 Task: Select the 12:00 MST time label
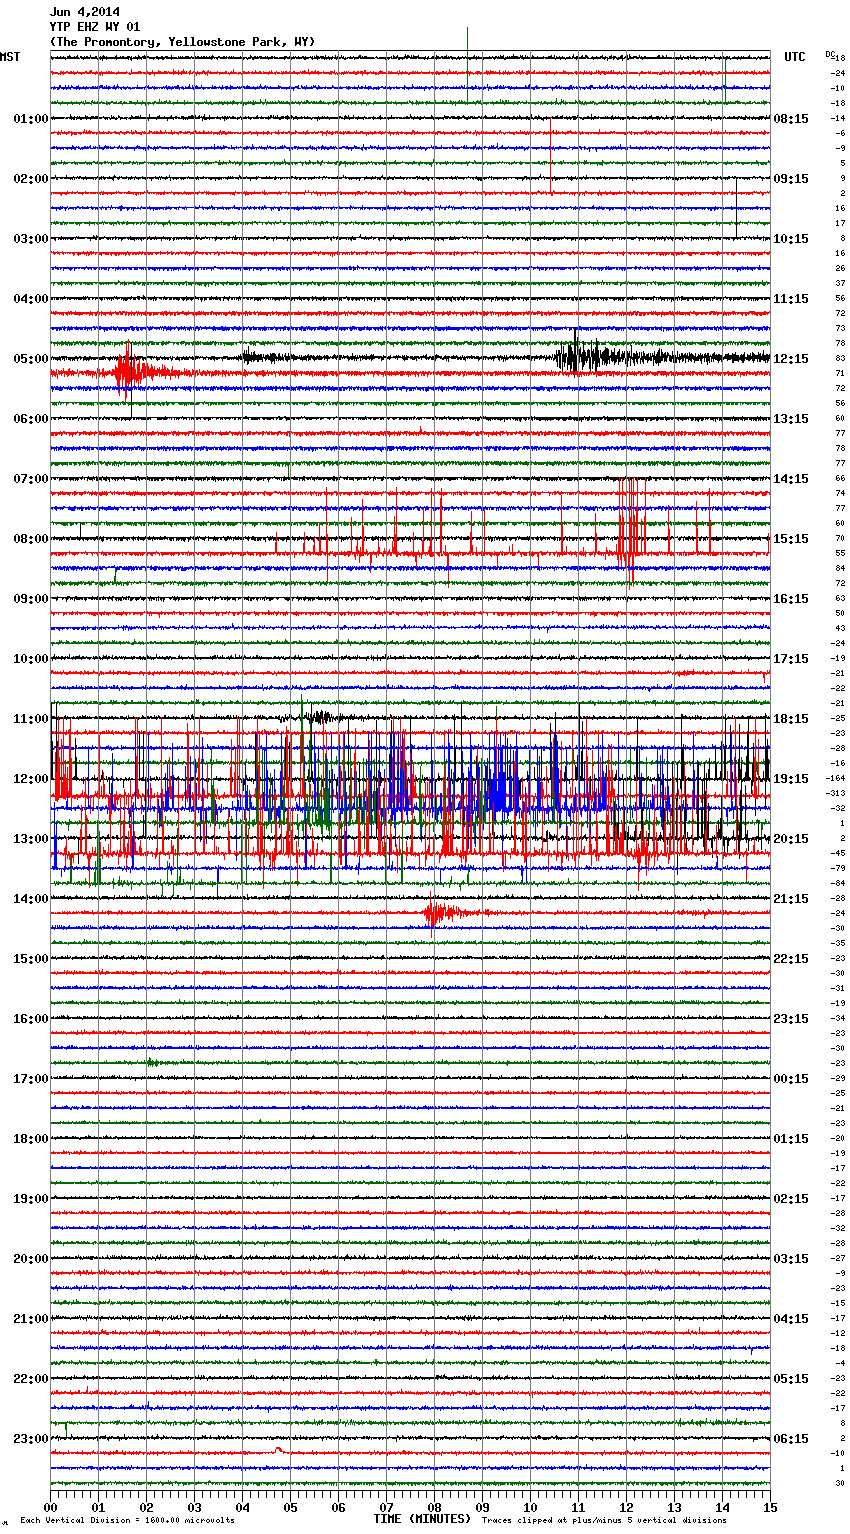coord(30,779)
